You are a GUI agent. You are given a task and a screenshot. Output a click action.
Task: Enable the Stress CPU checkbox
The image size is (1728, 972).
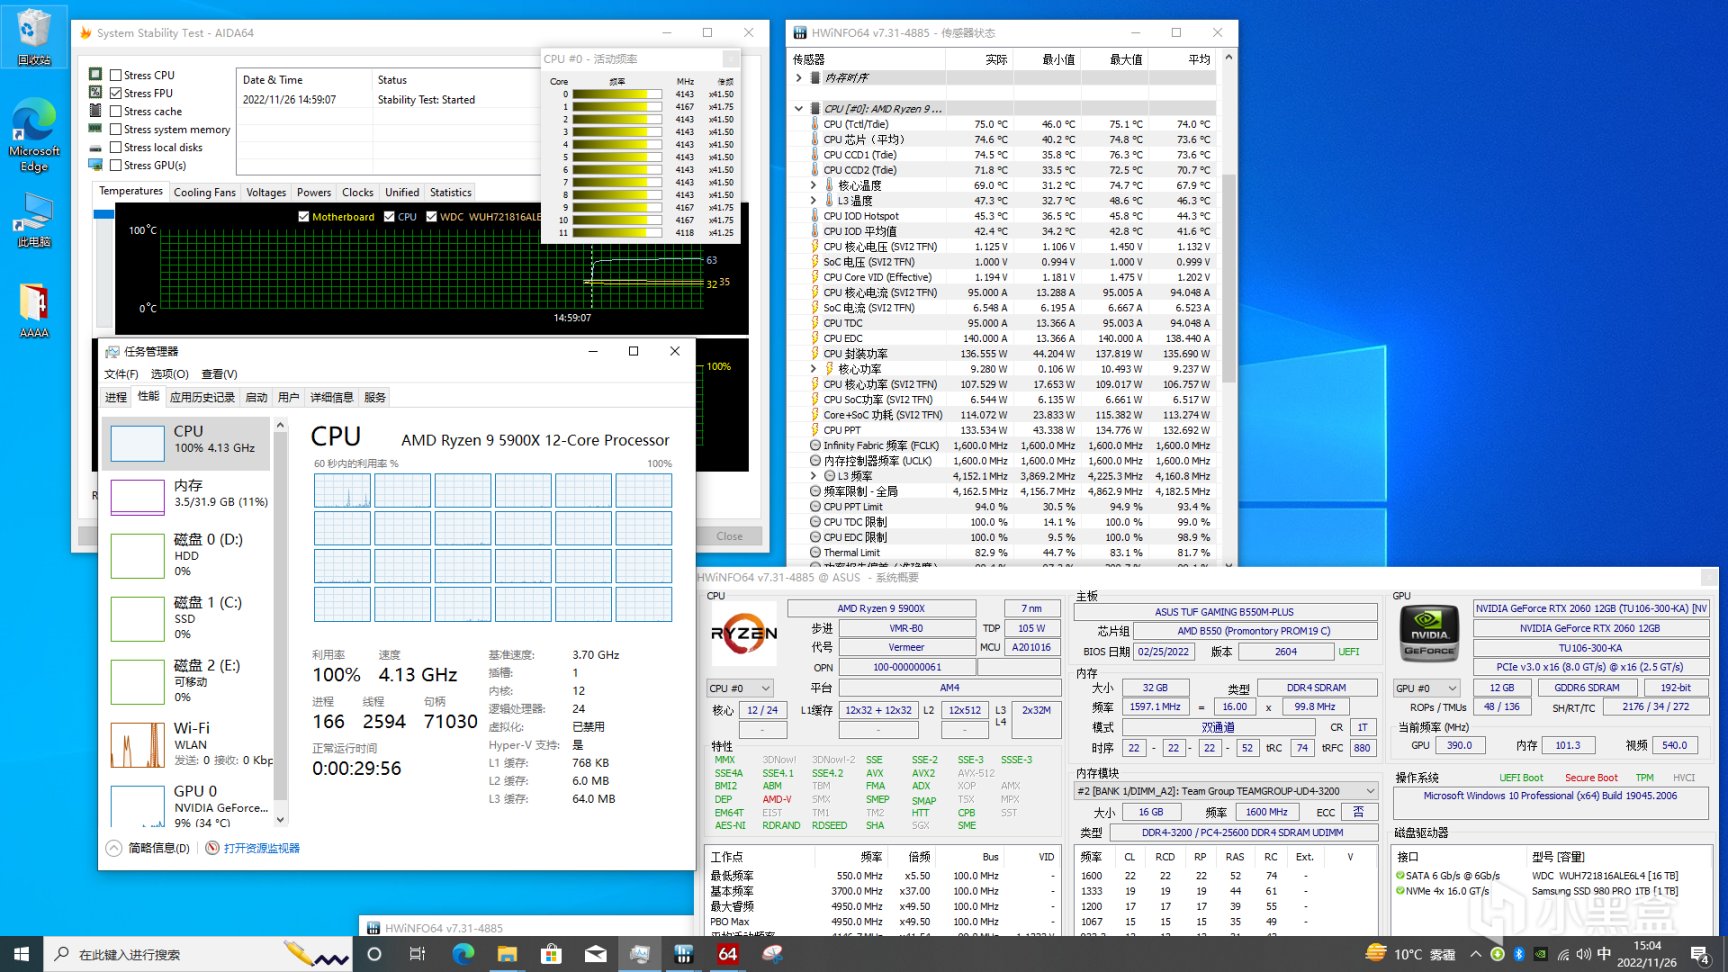[116, 75]
